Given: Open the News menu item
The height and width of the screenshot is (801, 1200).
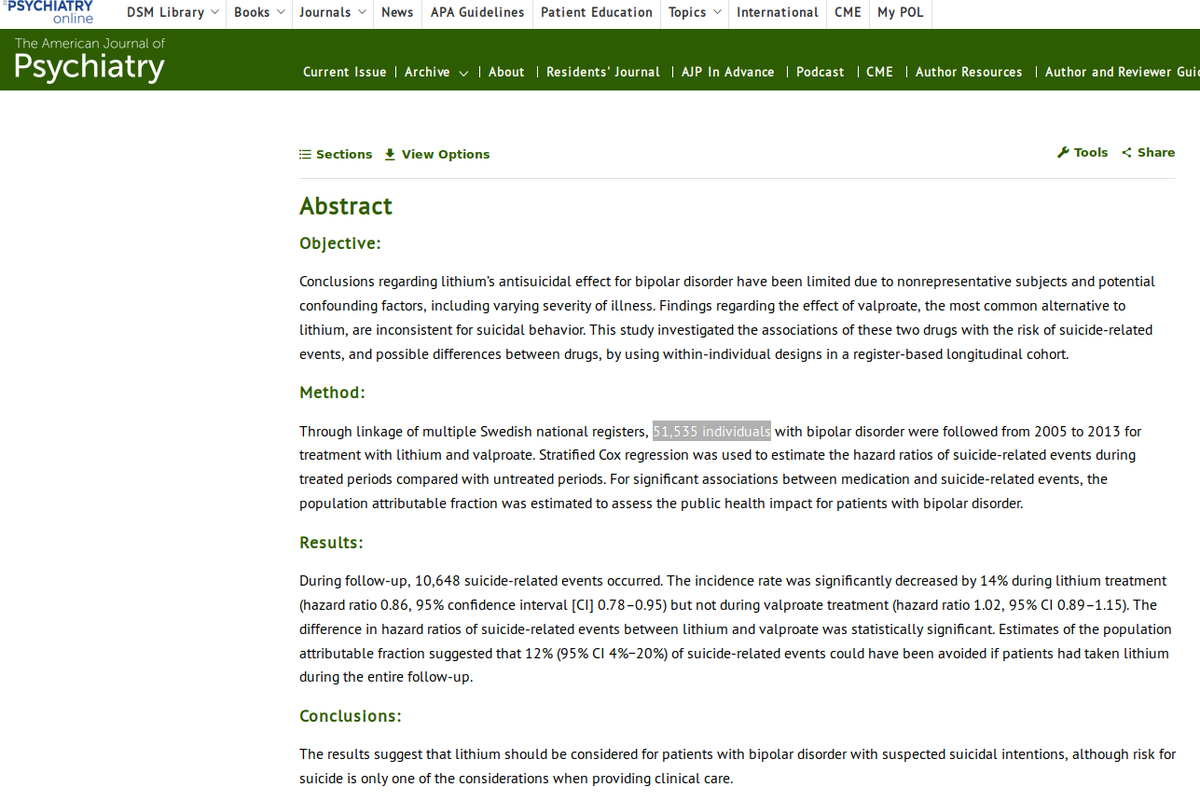Looking at the screenshot, I should pyautogui.click(x=397, y=12).
